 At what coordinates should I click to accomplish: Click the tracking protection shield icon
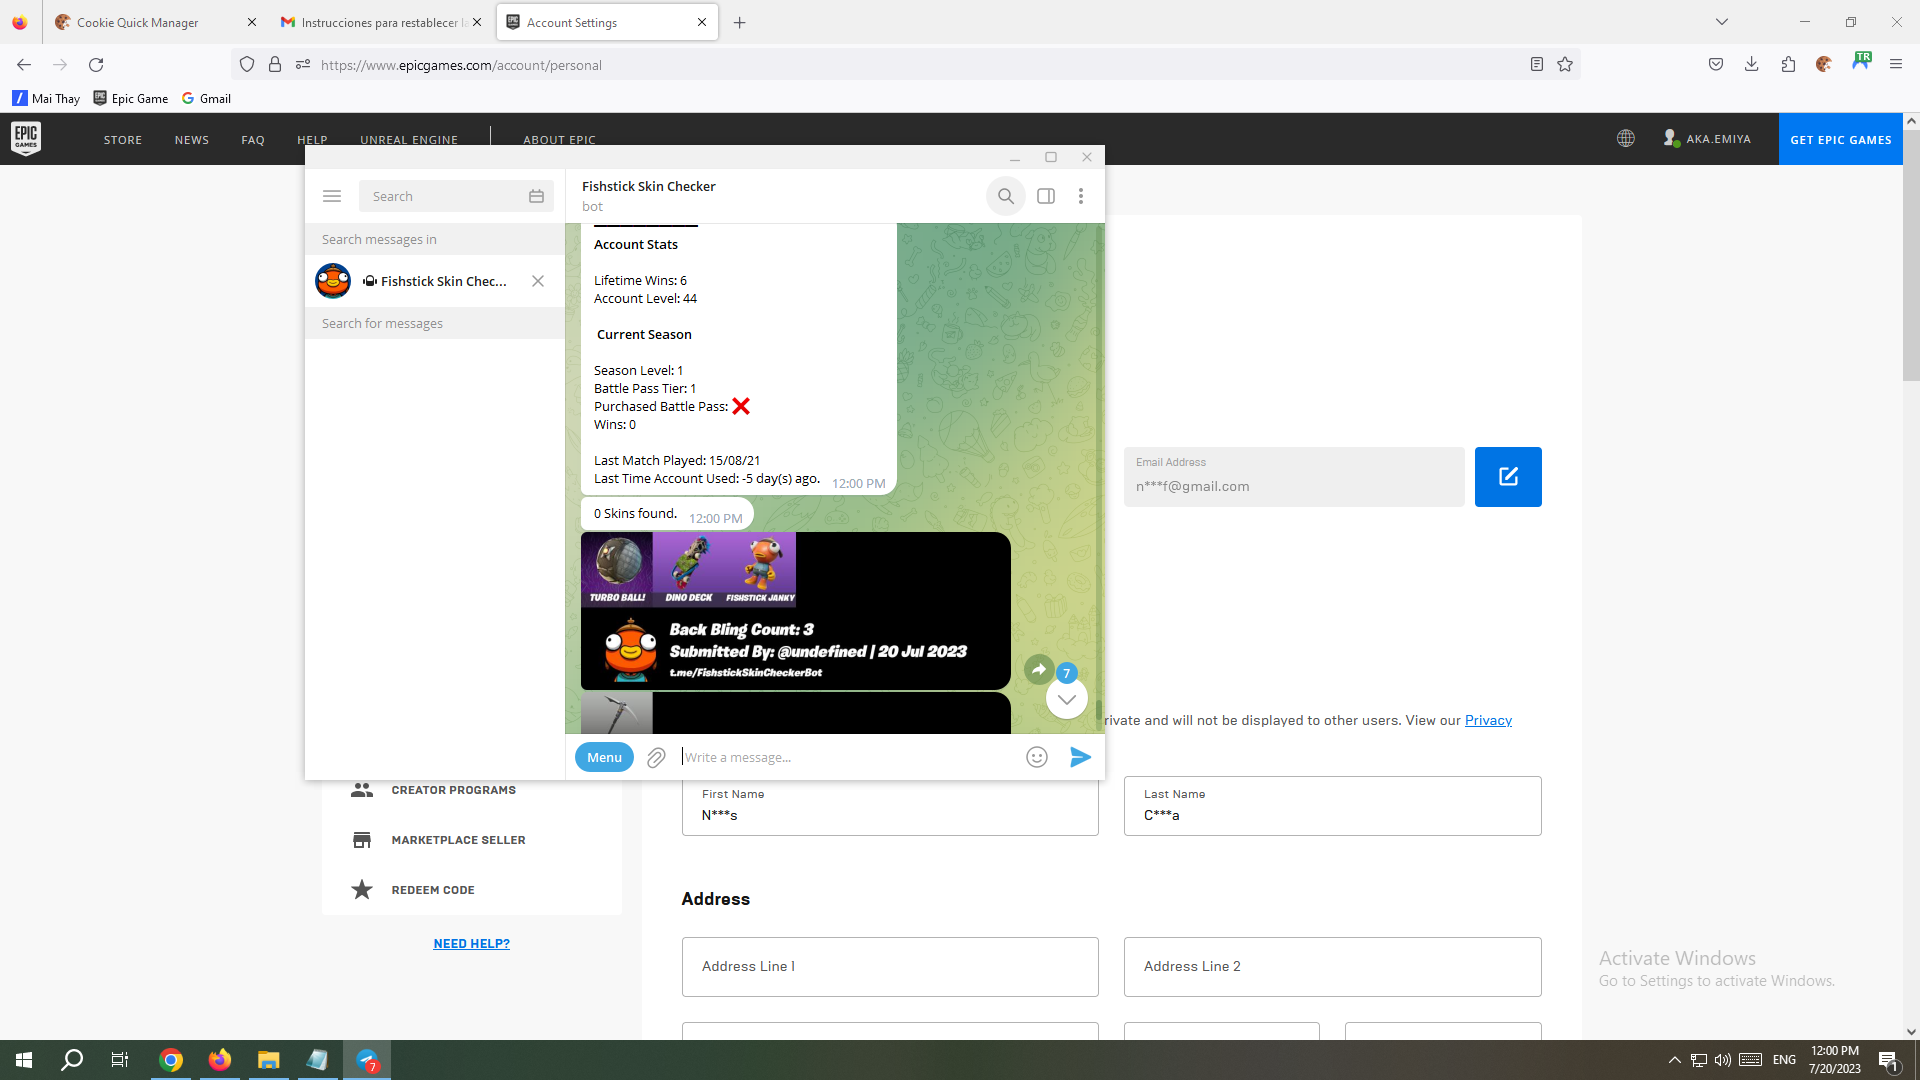pyautogui.click(x=247, y=65)
